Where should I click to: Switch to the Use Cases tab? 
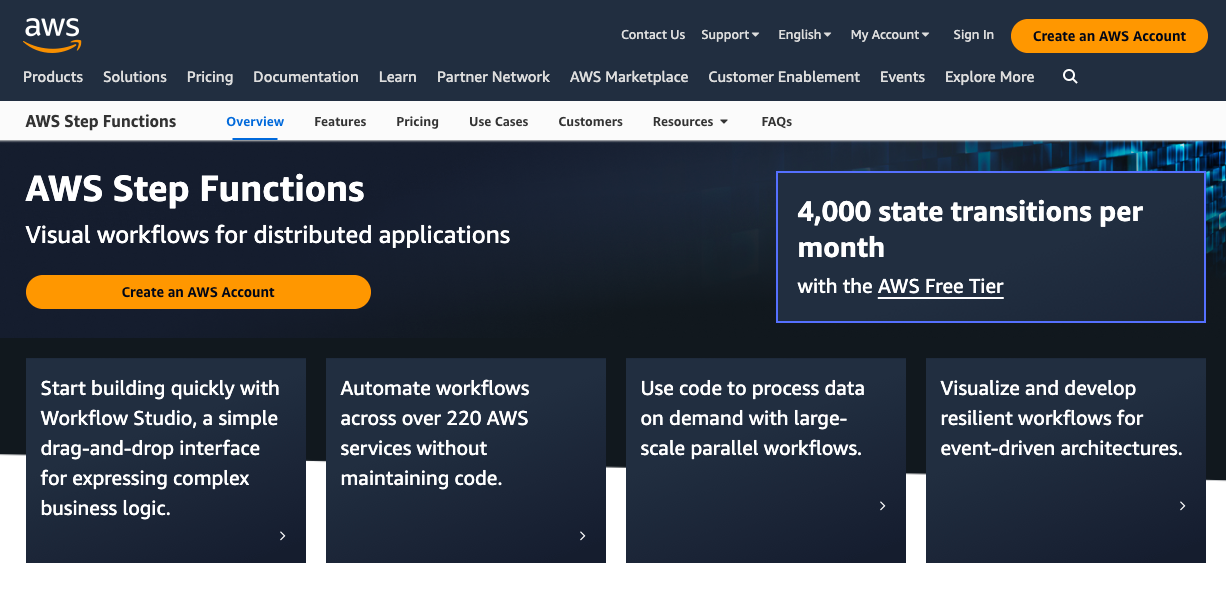(x=499, y=122)
